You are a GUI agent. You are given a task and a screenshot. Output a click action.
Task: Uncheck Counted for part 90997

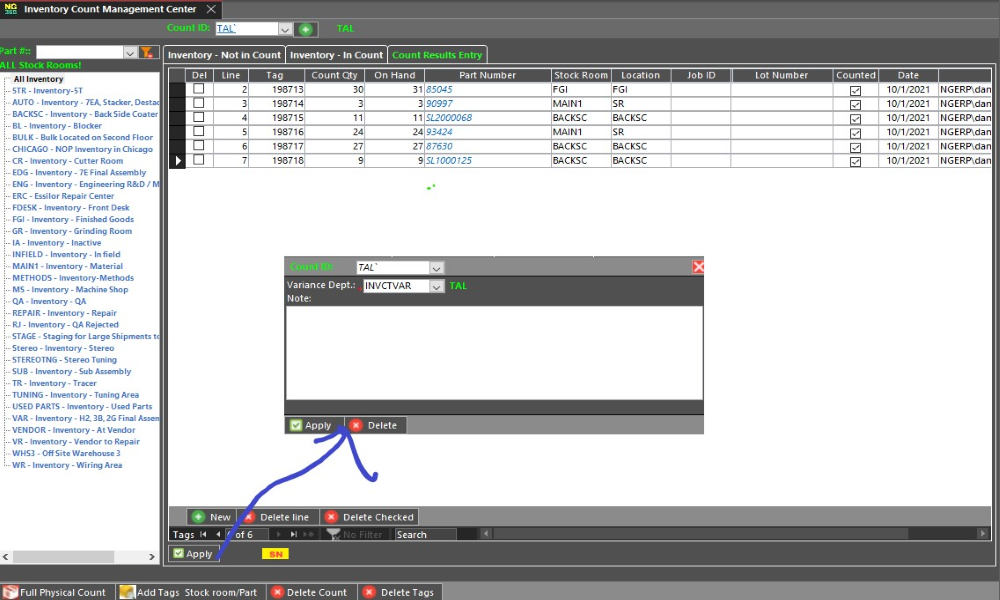[x=855, y=104]
